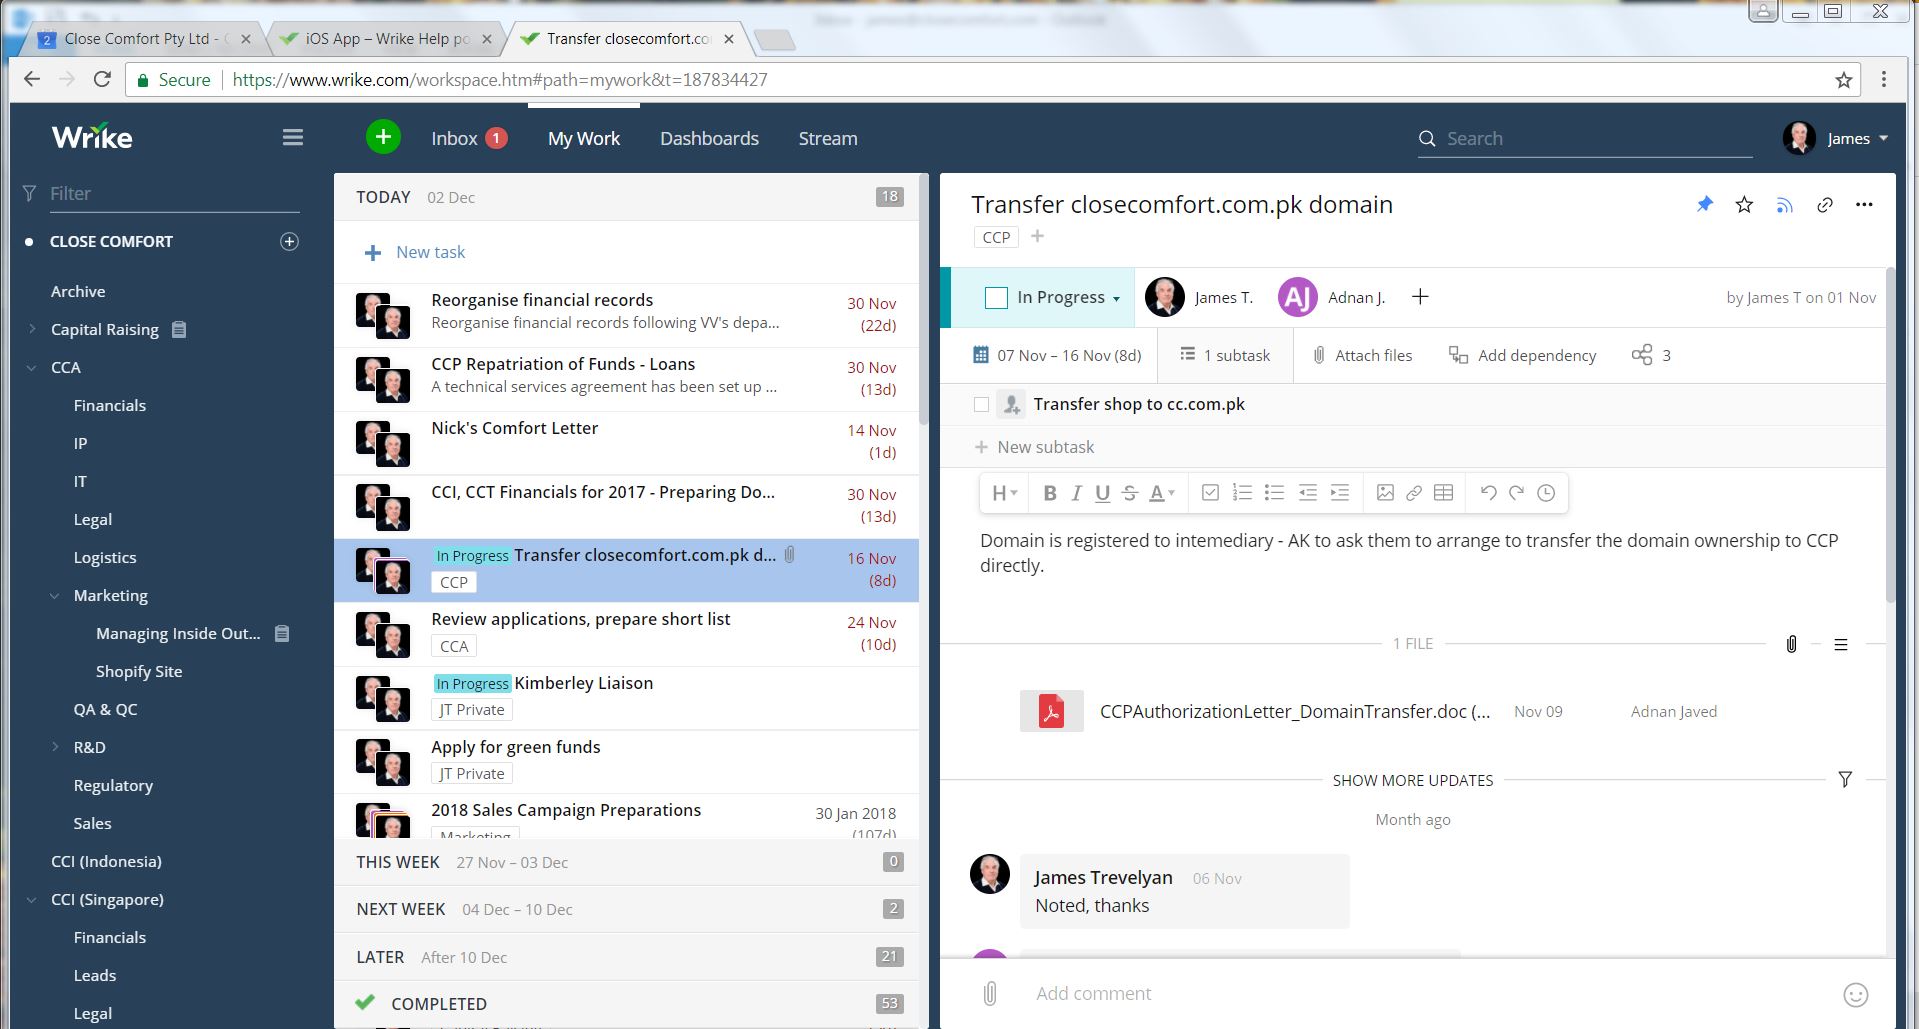The width and height of the screenshot is (1919, 1029).
Task: Expand the Capital Raising folder
Action: 32,329
